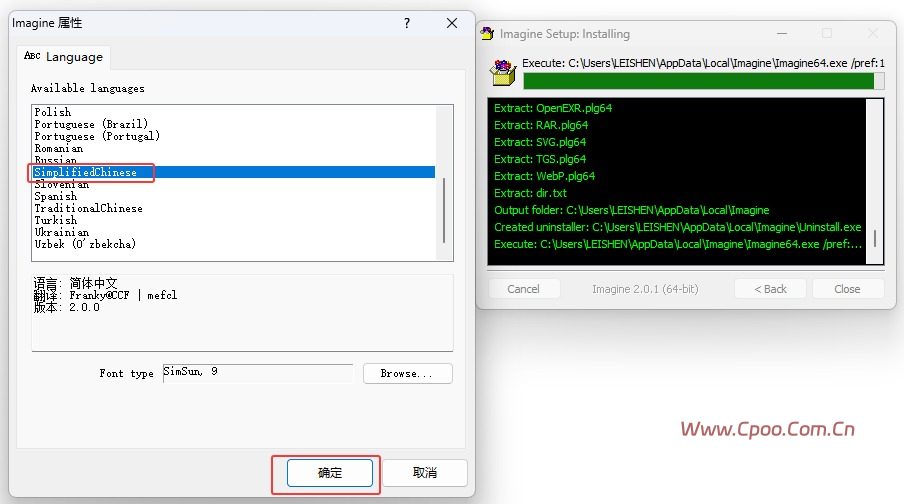Minimize the Imagine Setup window
Image resolution: width=904 pixels, height=504 pixels.
[782, 33]
